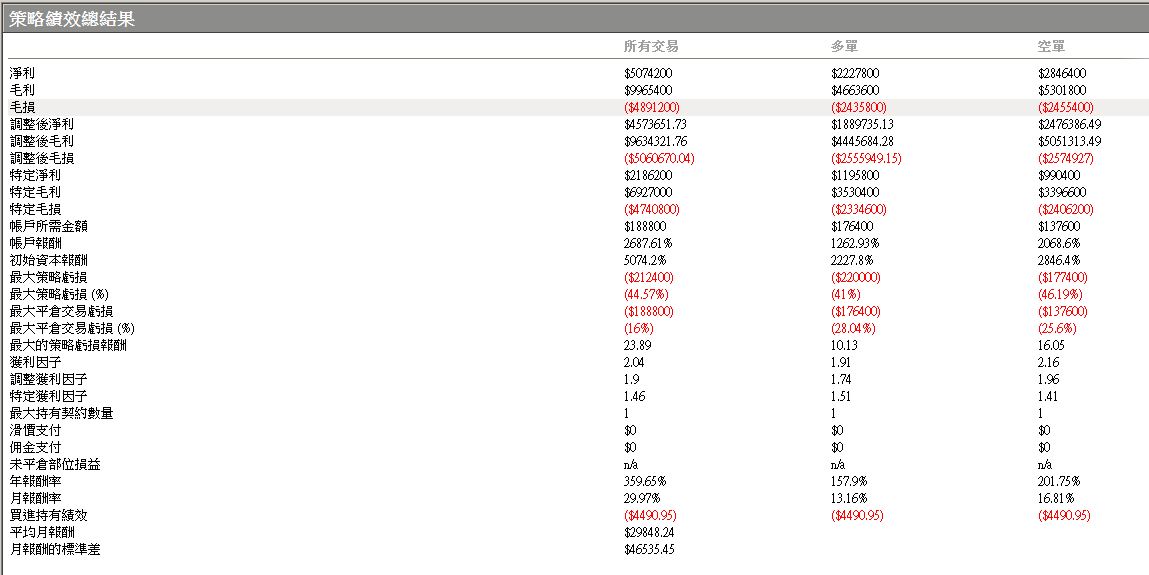Select the 空單 column header
1149x575 pixels.
point(1051,46)
